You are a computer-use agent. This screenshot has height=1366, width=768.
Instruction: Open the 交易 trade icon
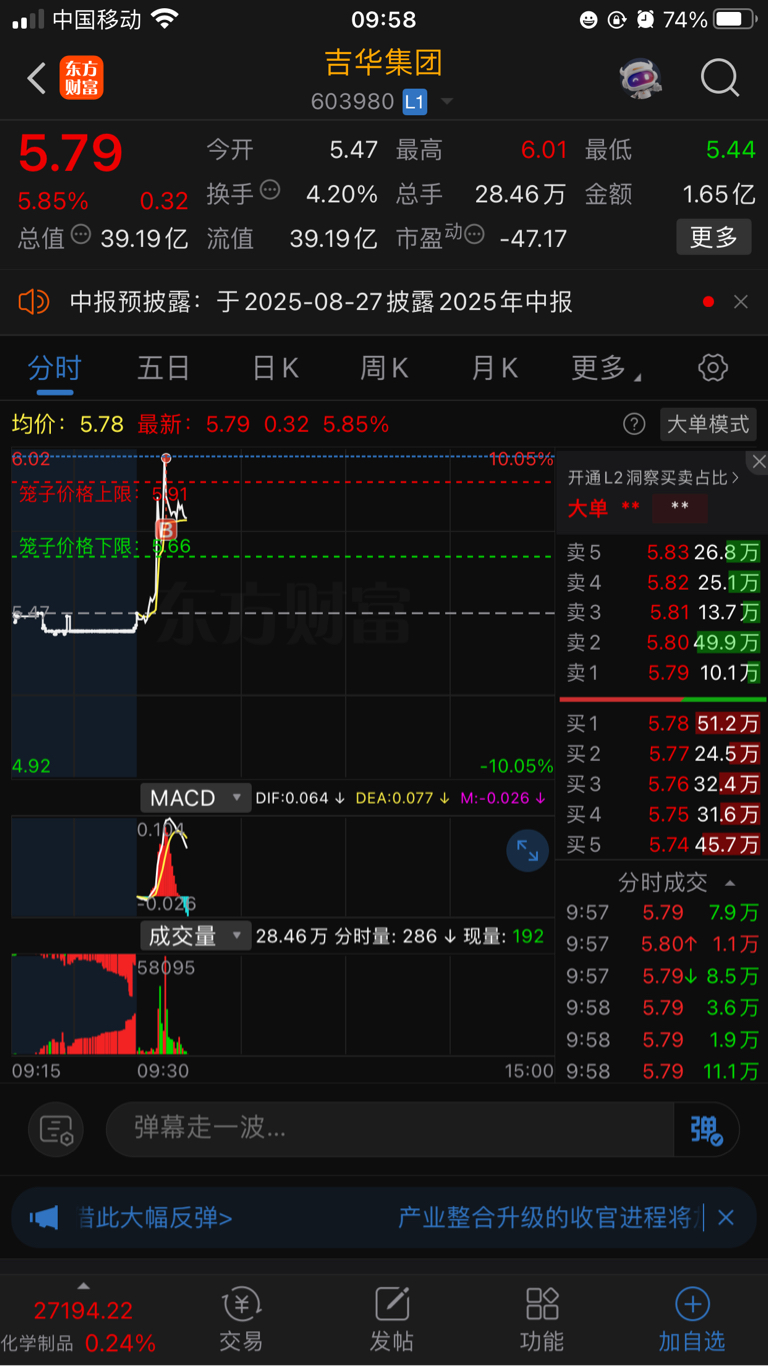click(241, 1319)
